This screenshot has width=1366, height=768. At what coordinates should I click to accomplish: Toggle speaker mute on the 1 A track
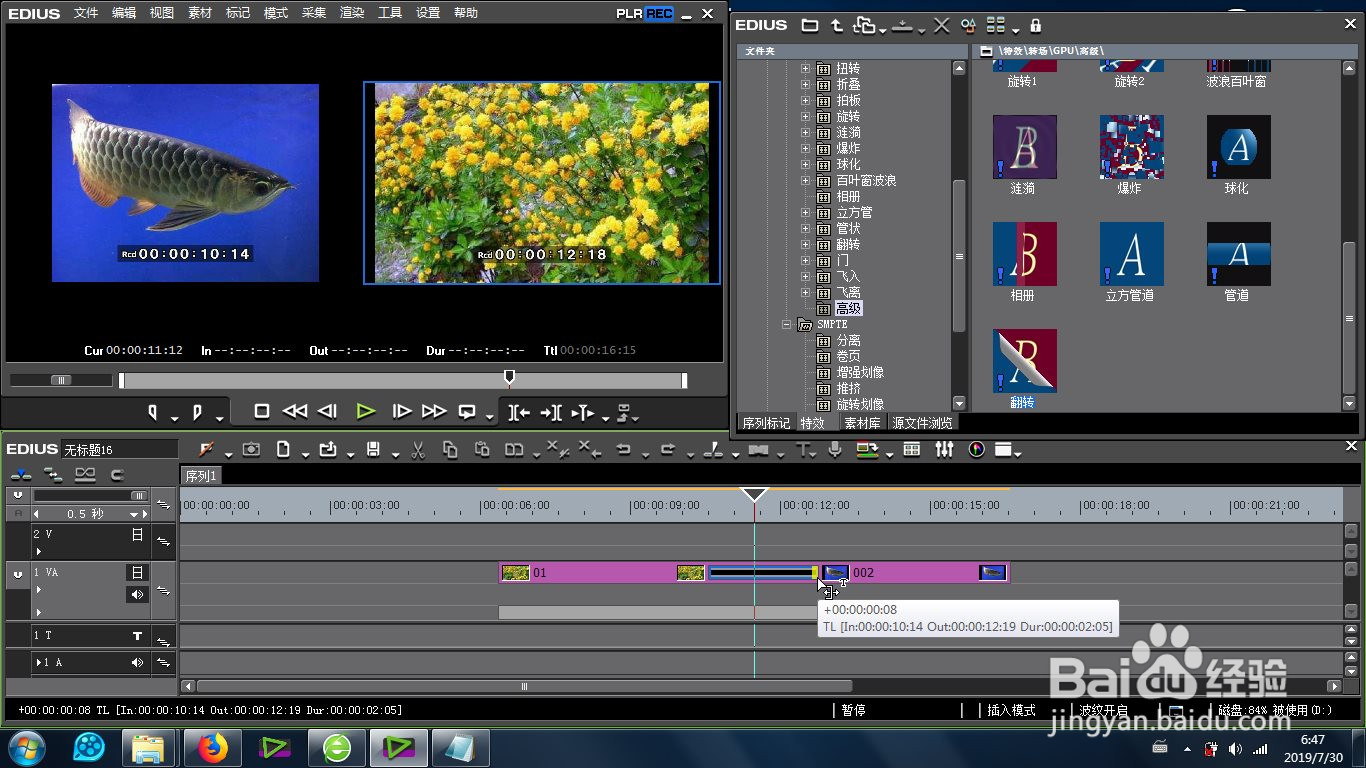(137, 663)
